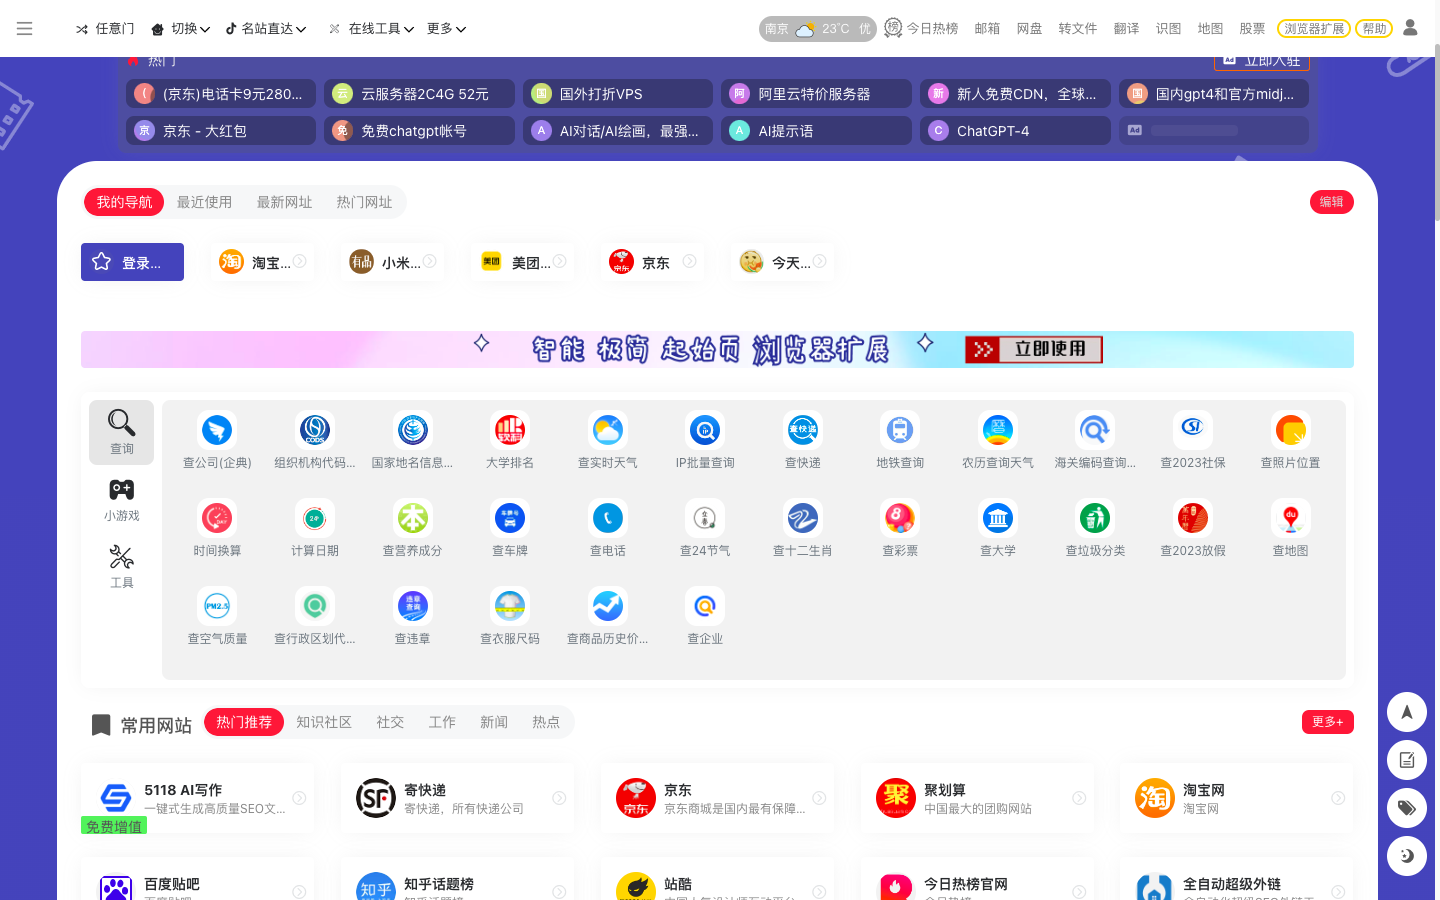Switch to the 热门推荐 tab
This screenshot has width=1440, height=900.
[x=243, y=721]
